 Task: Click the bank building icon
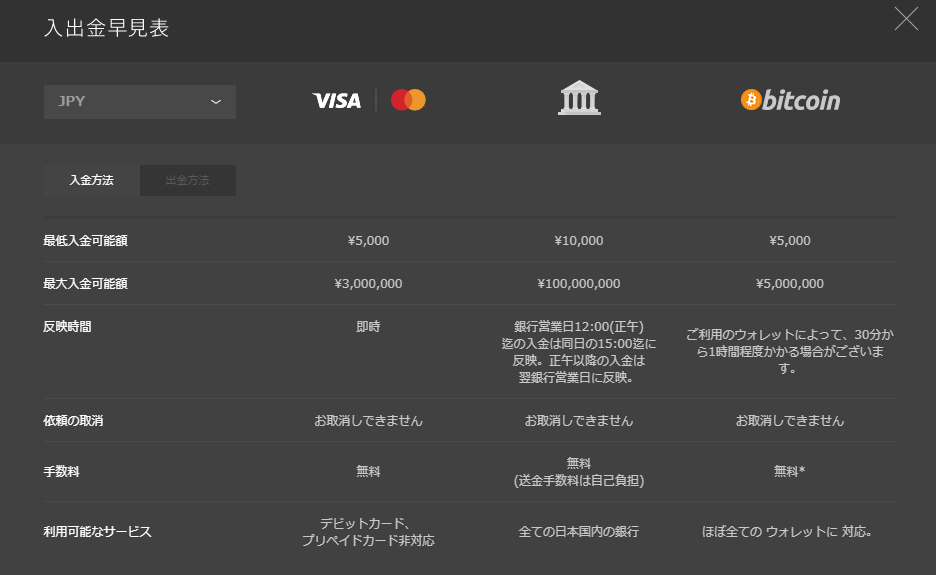tap(579, 98)
